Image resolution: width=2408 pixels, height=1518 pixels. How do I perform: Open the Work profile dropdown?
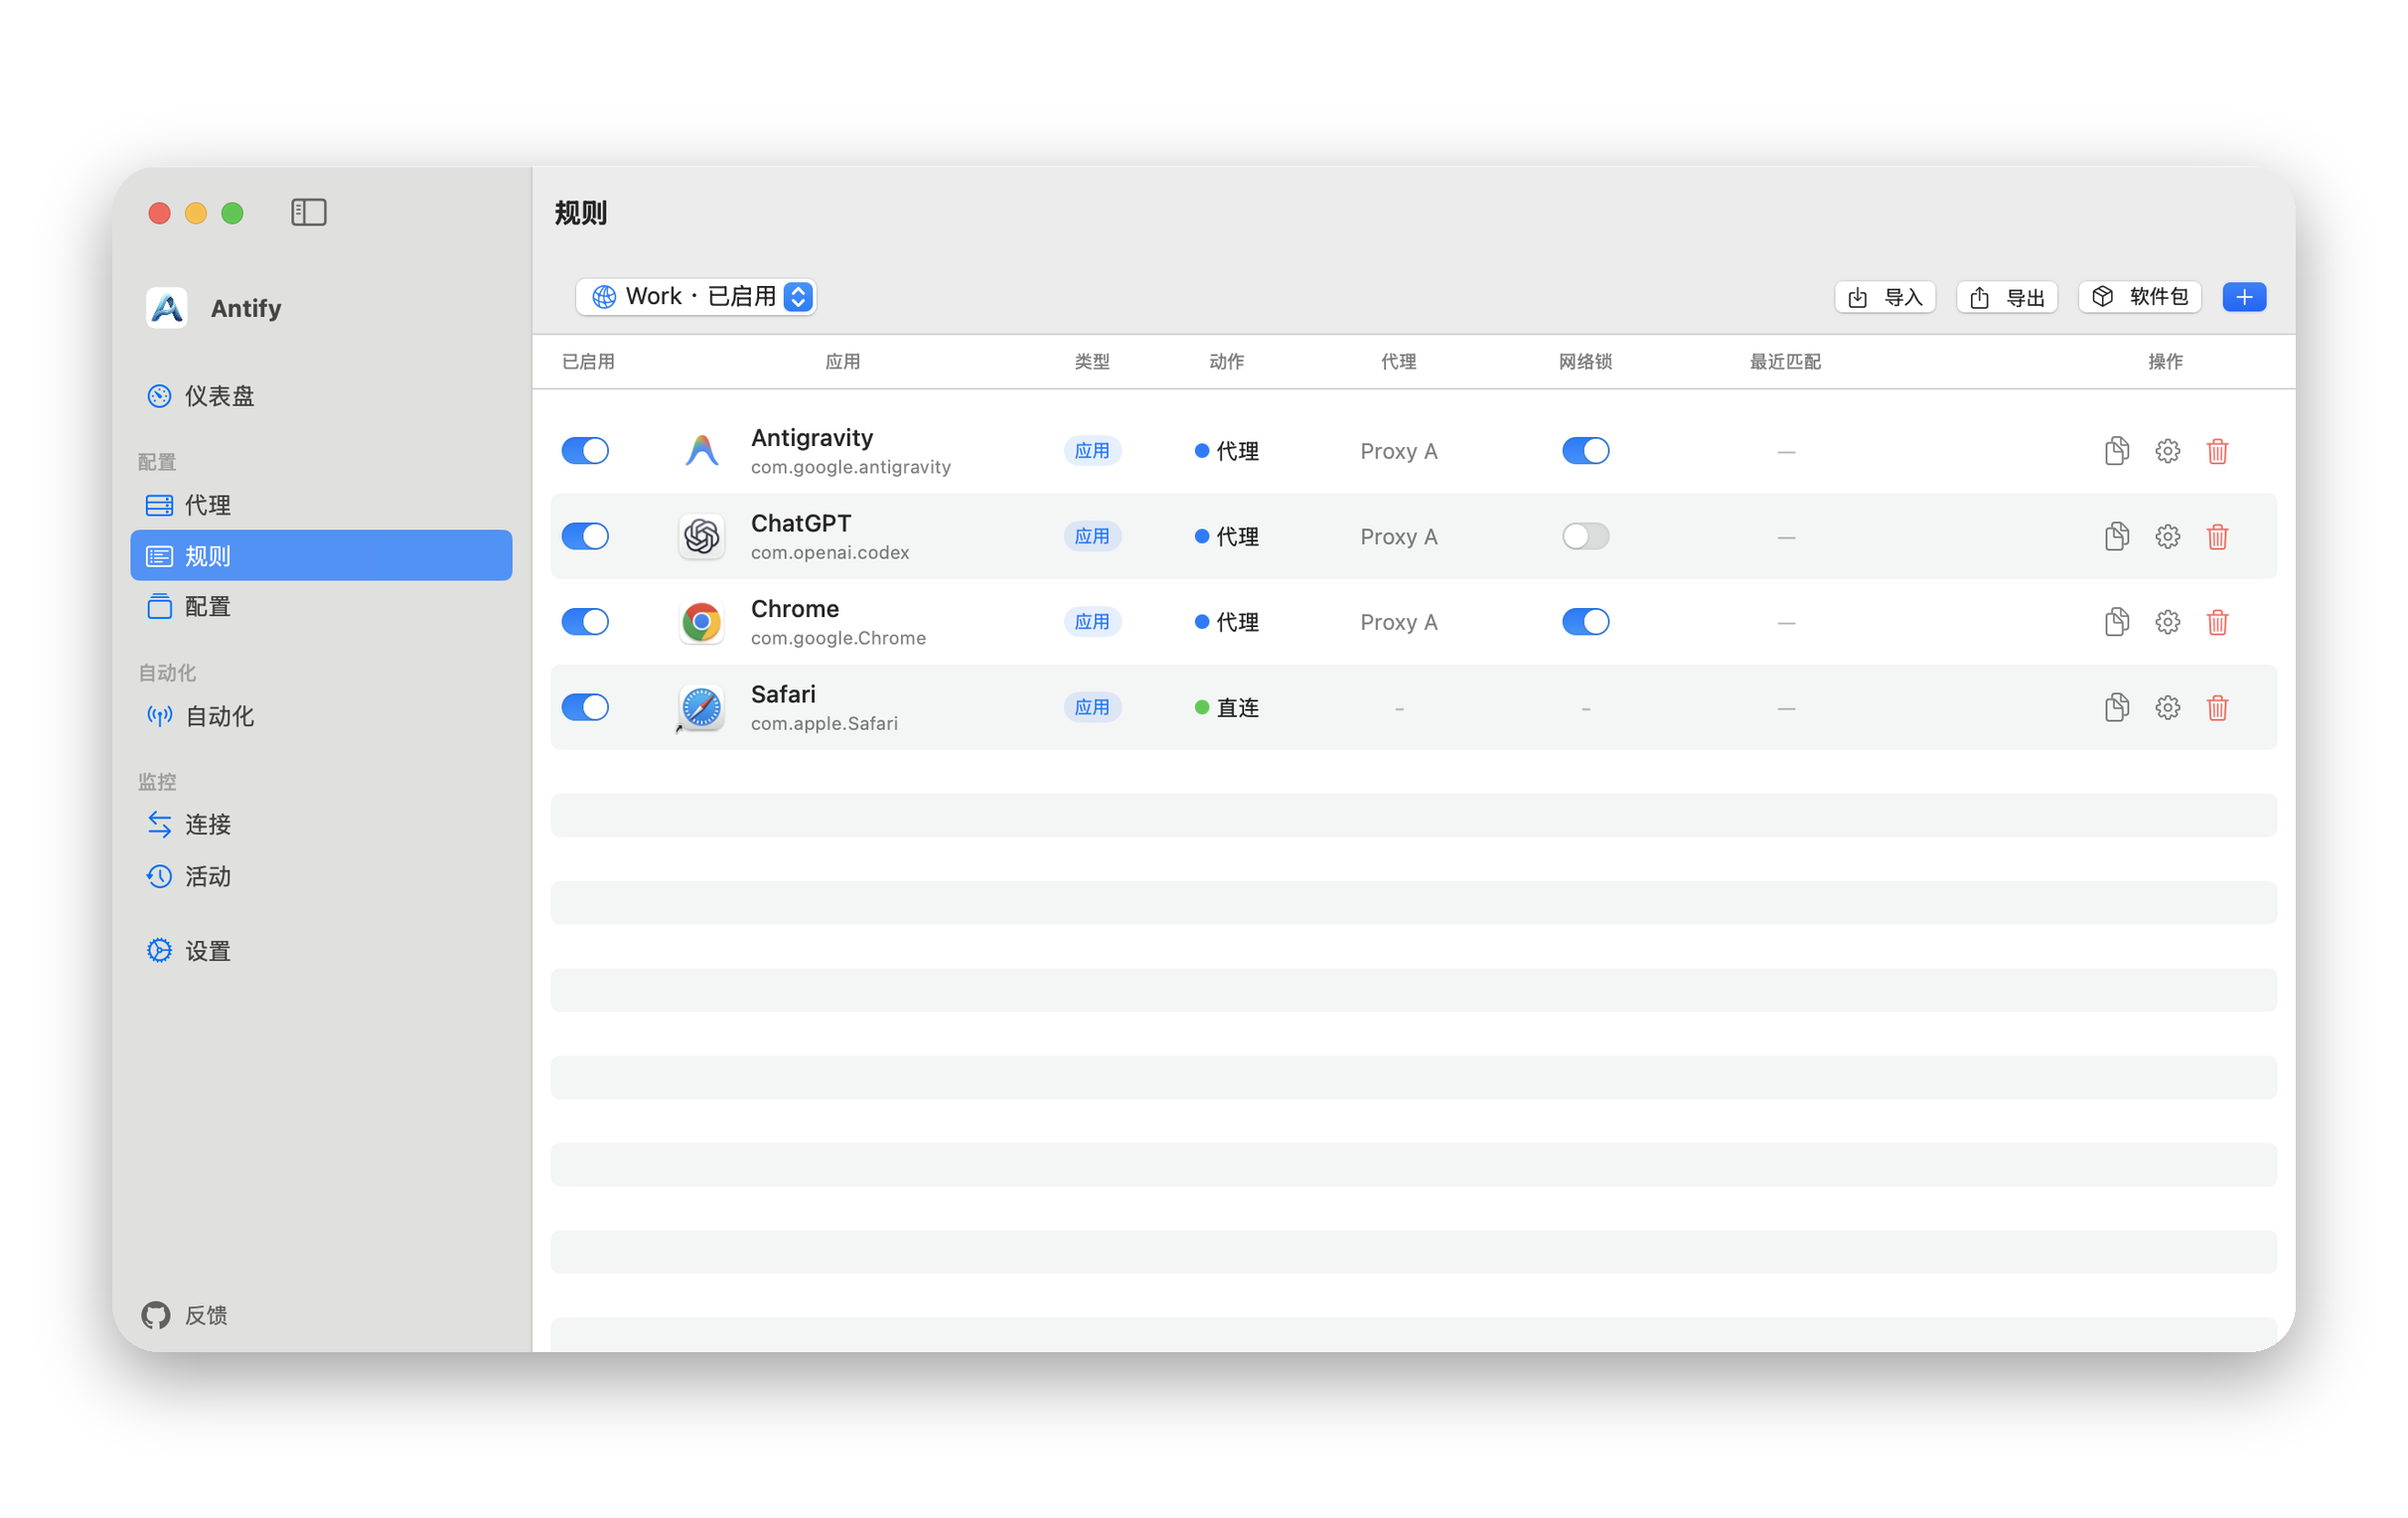tap(696, 297)
